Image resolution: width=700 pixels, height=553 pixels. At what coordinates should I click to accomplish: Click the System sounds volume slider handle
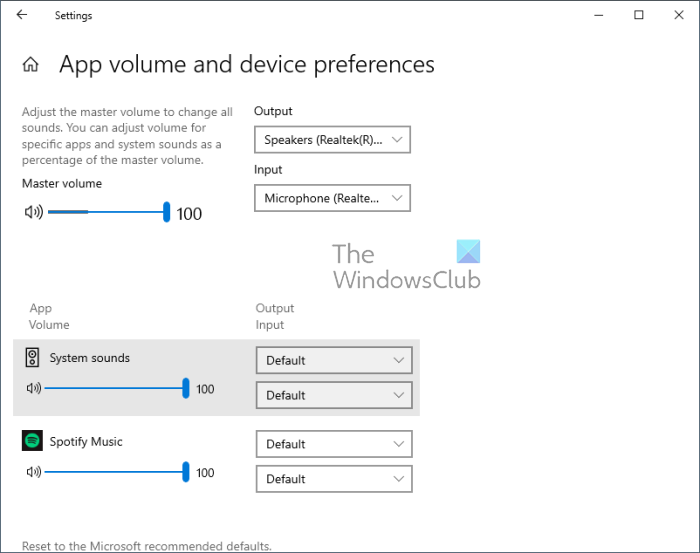pos(186,389)
